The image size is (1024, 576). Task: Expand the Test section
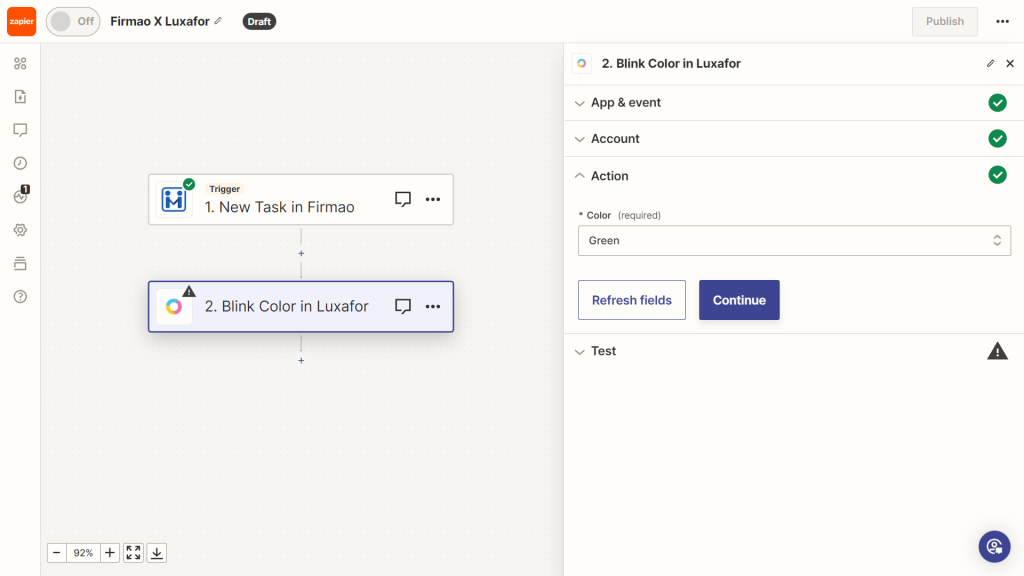click(x=604, y=351)
